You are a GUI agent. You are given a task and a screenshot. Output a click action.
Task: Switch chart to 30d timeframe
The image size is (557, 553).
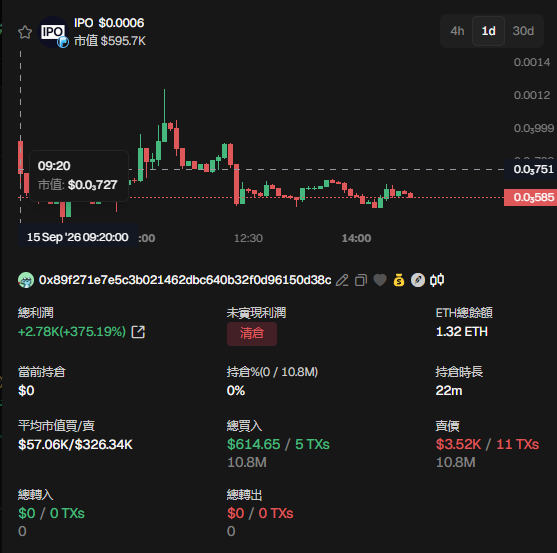click(523, 31)
